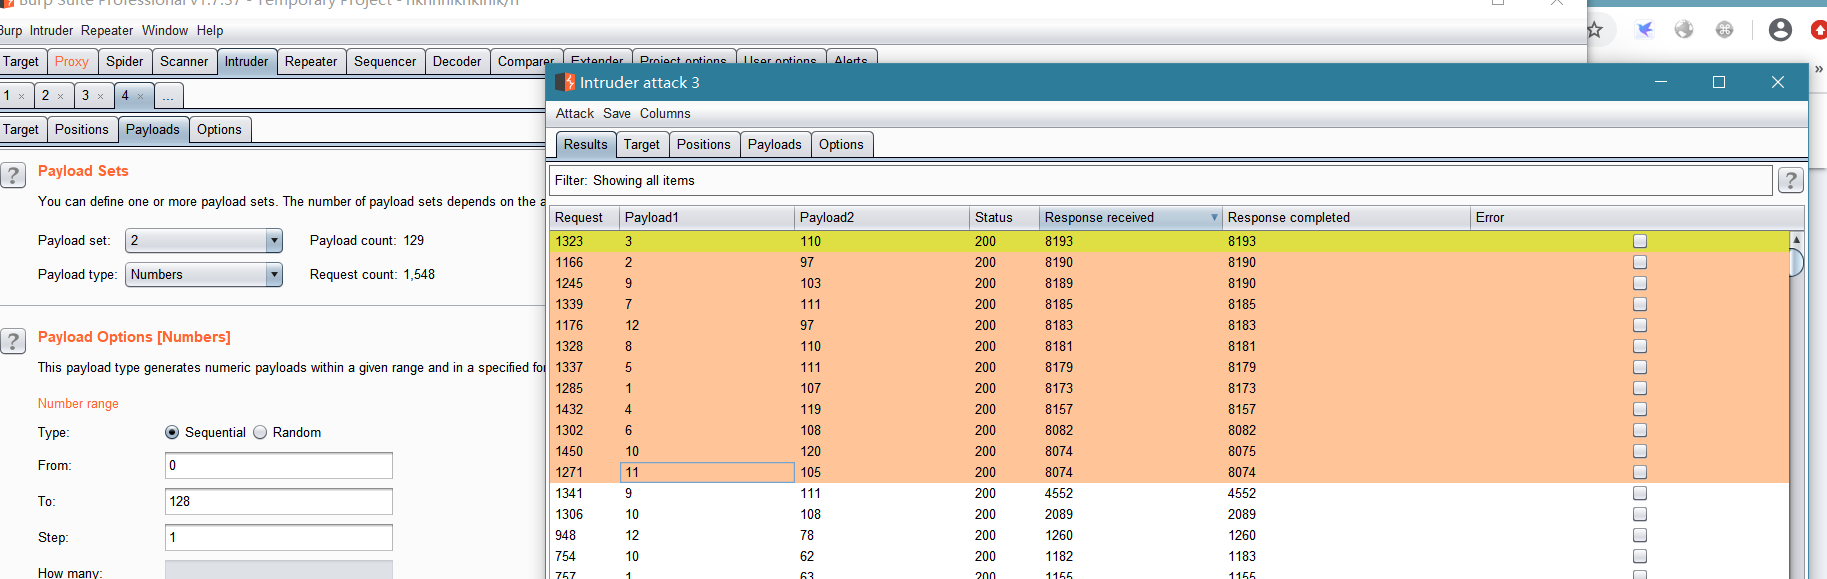1827x579 pixels.
Task: Tick the checkbox in request 1166 row
Action: pyautogui.click(x=1640, y=262)
